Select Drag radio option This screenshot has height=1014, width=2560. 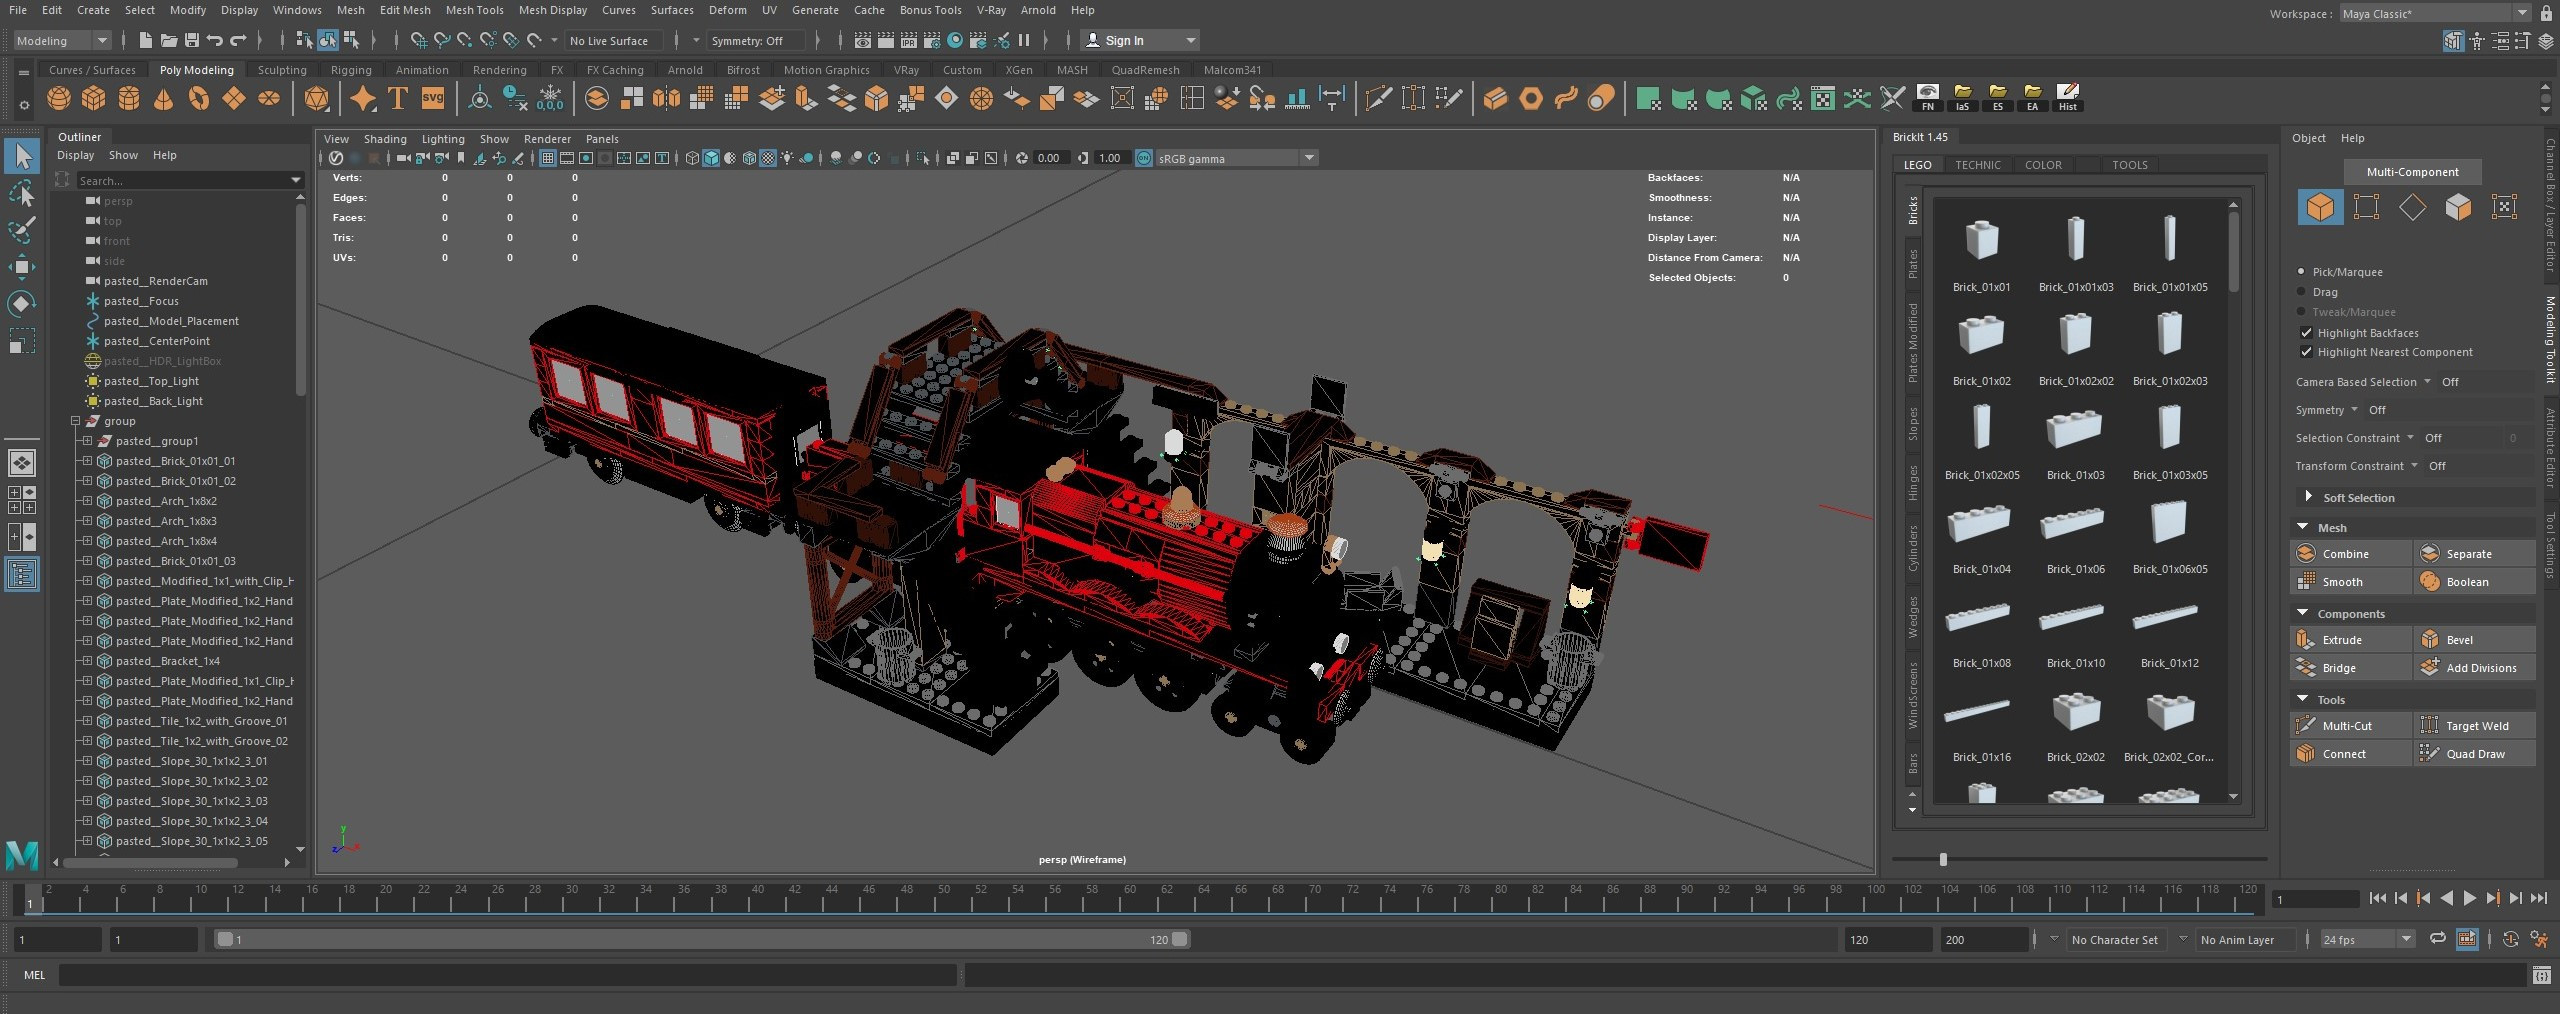[x=2302, y=292]
